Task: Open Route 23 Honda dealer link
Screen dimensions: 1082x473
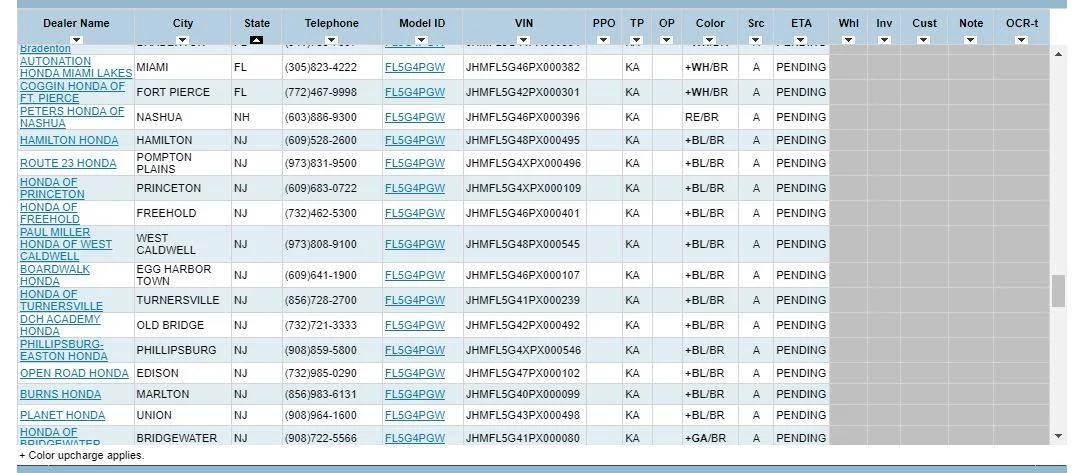Action: [x=68, y=163]
